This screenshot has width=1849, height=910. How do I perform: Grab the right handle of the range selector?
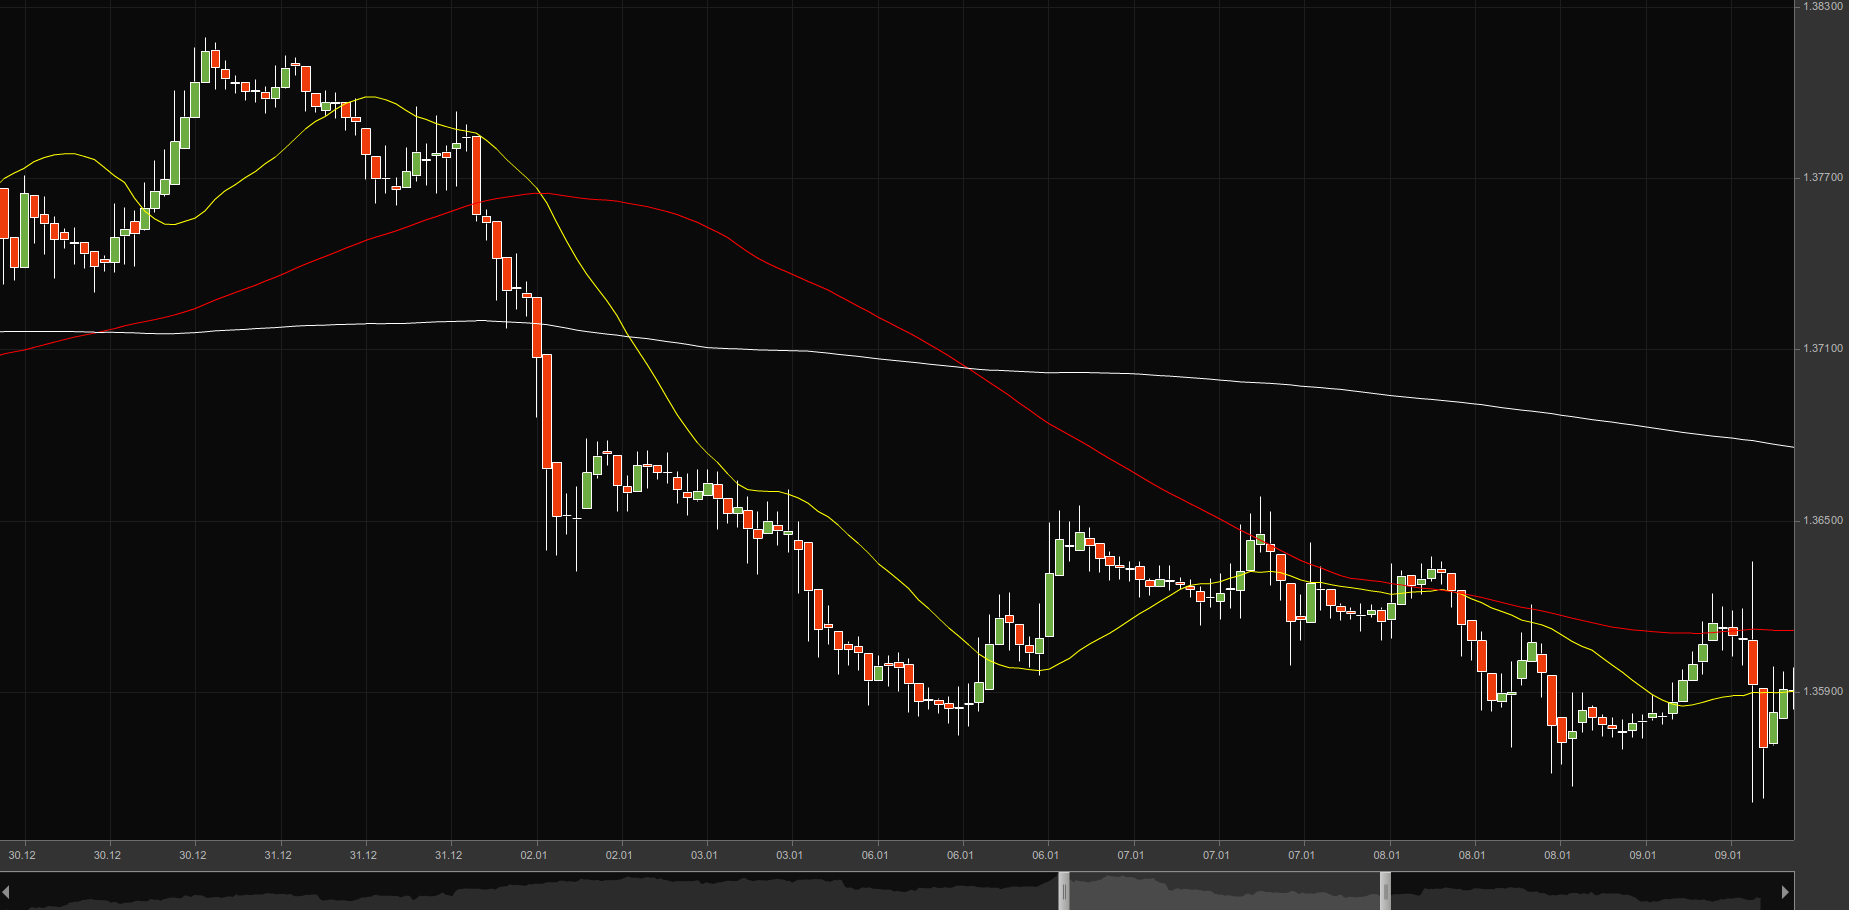click(x=1385, y=890)
